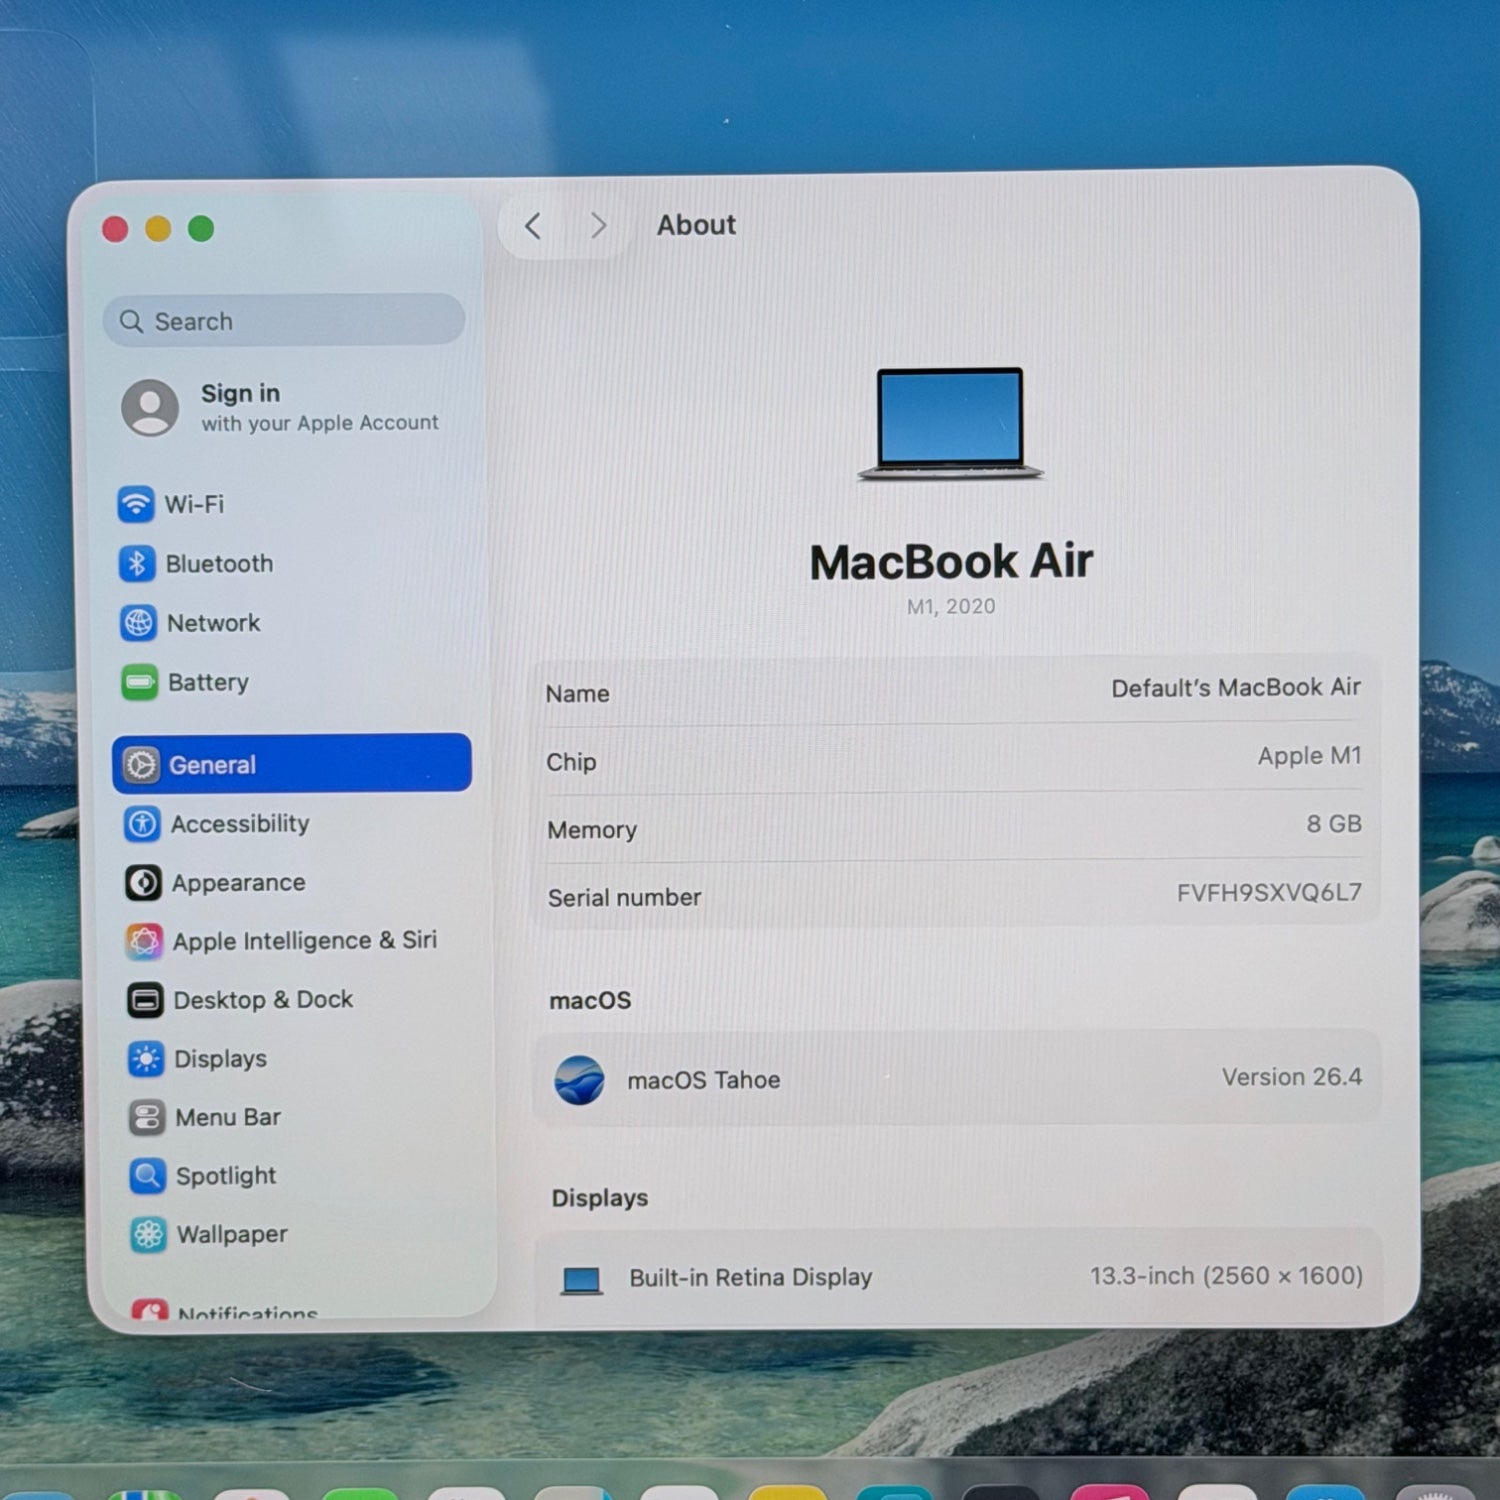
Task: Select the General sidebar item
Action: point(290,765)
